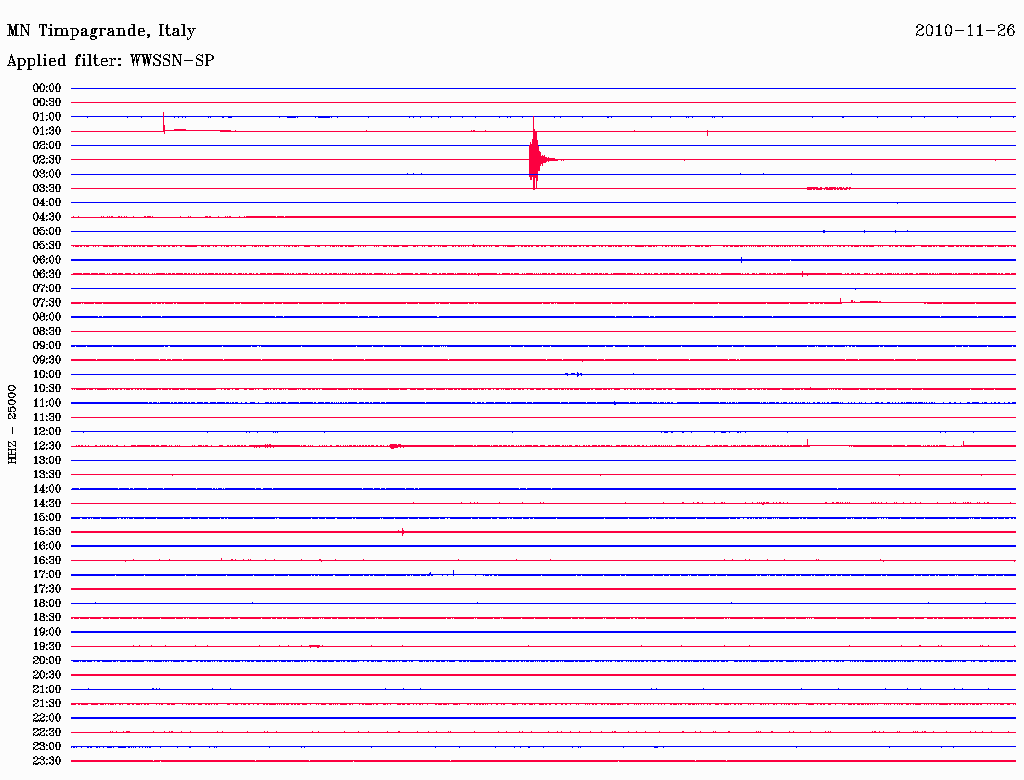
Task: Click the large red earthquake waveform burst
Action: [536, 157]
